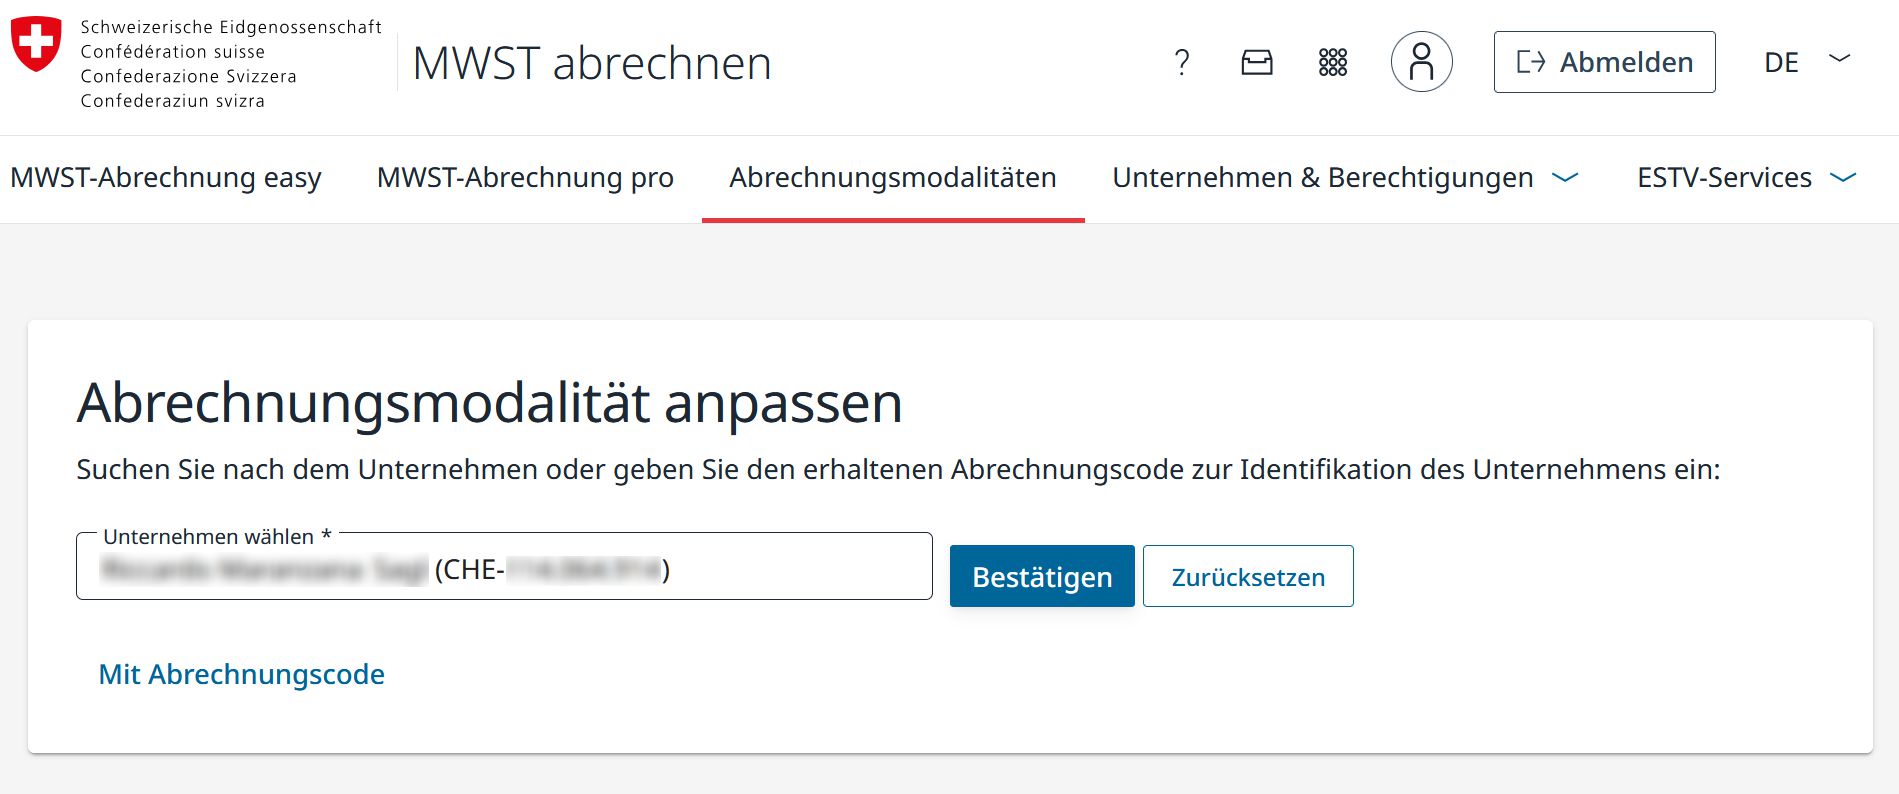This screenshot has height=794, width=1899.
Task: Click the Zurücksetzen button
Action: coord(1248,576)
